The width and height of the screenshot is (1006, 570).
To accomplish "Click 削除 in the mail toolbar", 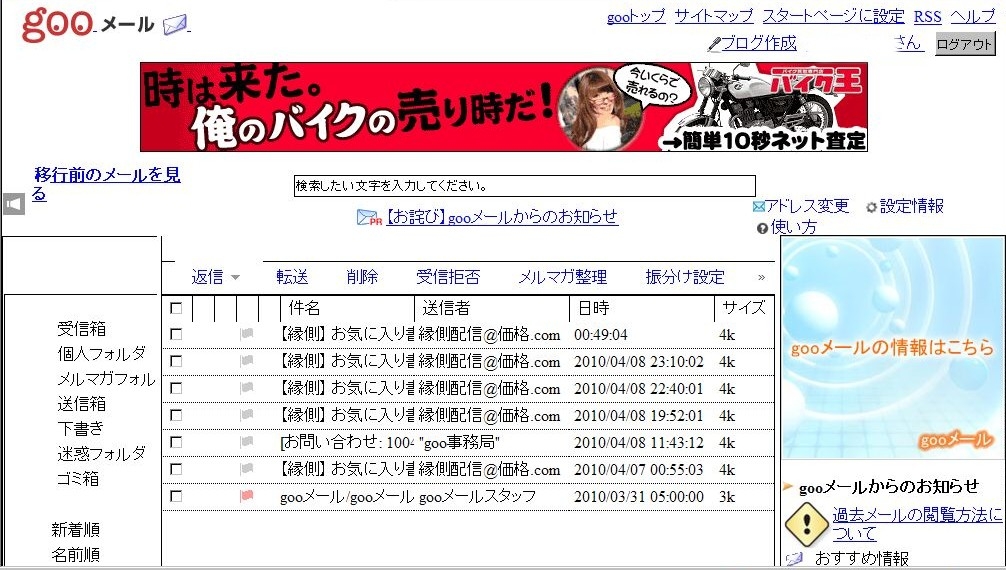I will [x=362, y=277].
